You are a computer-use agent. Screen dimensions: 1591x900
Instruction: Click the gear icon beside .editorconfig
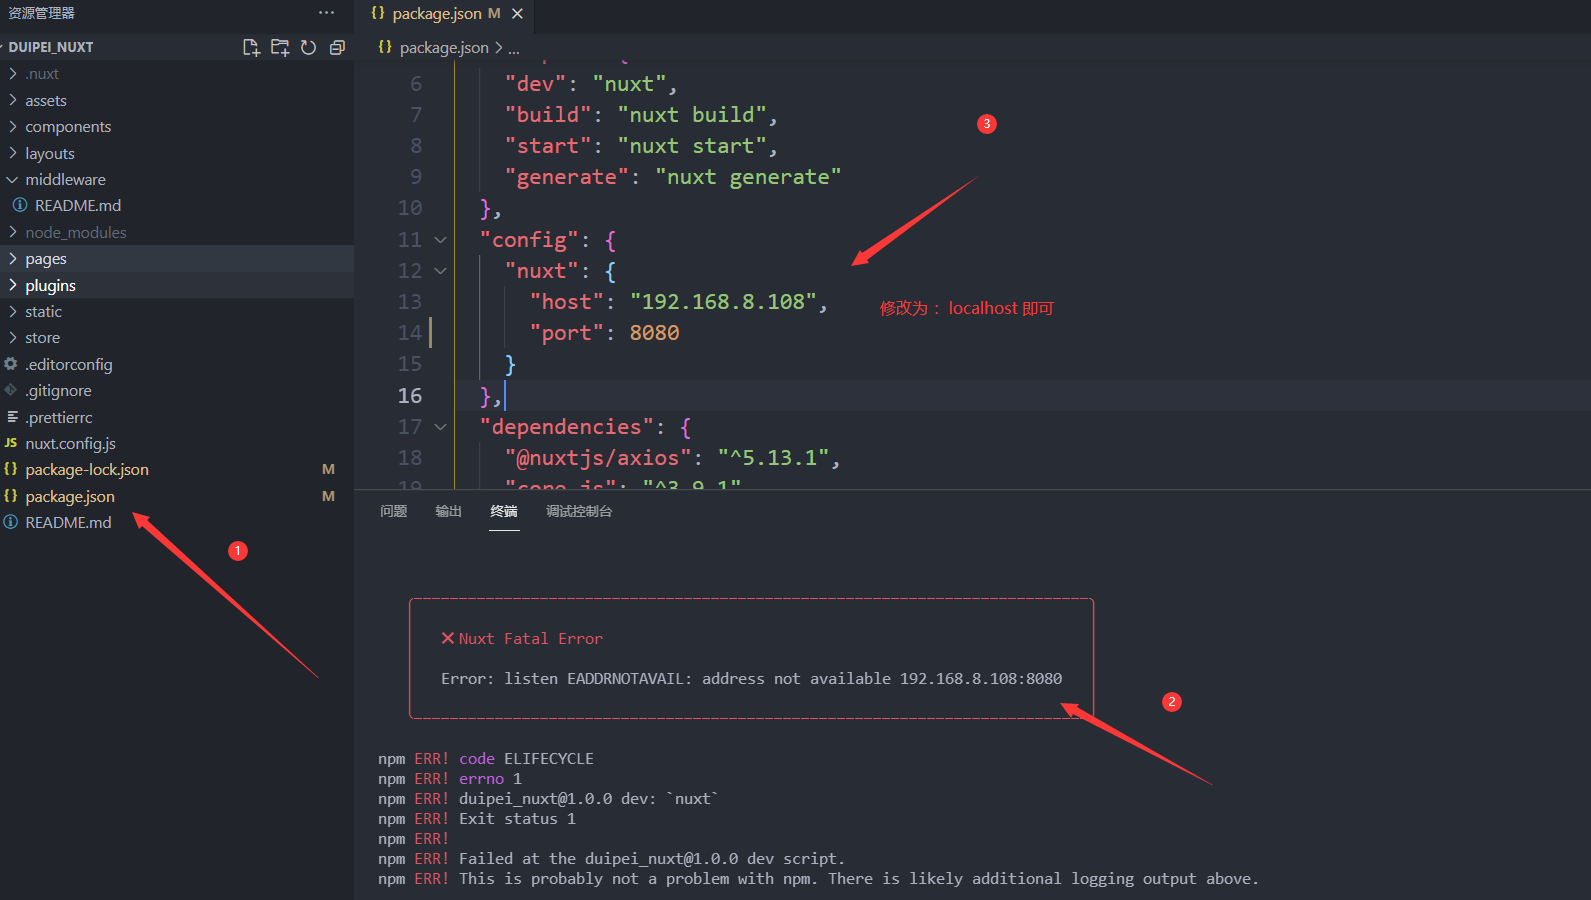11,364
